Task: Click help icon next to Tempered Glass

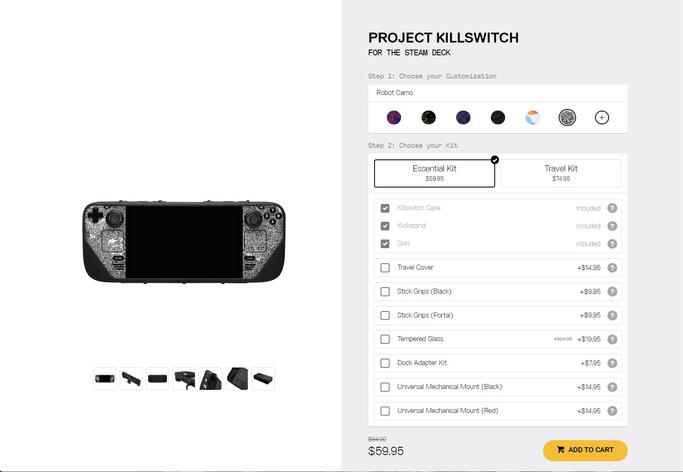Action: [x=612, y=339]
